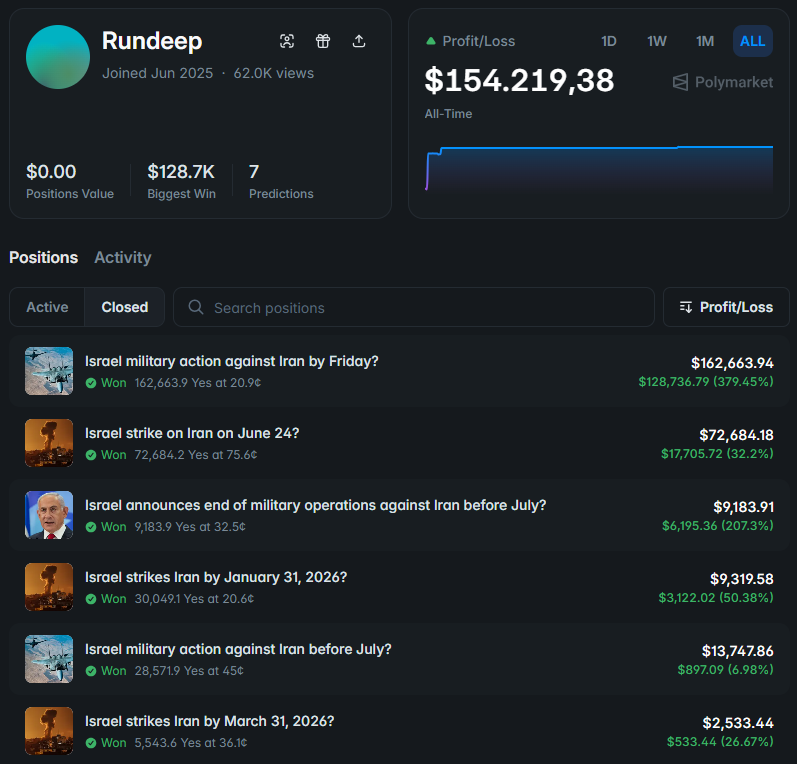797x764 pixels.
Task: Switch to the Positions tab
Action: coord(44,257)
